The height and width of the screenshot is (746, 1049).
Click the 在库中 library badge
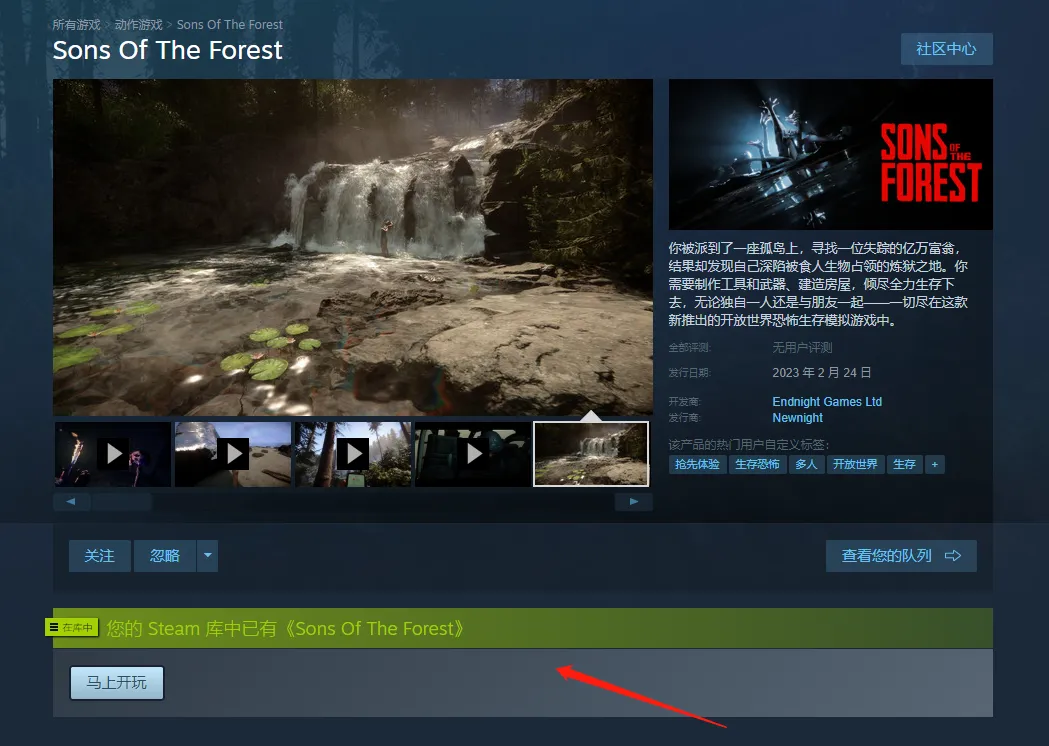(72, 628)
